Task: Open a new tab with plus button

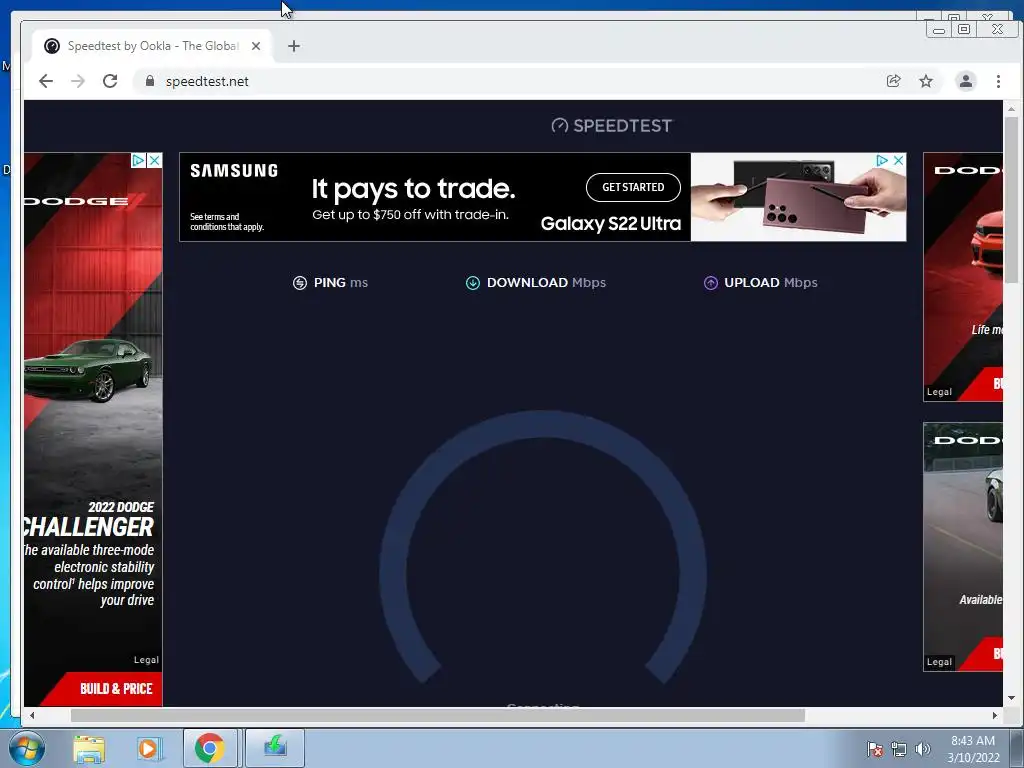Action: pyautogui.click(x=294, y=46)
